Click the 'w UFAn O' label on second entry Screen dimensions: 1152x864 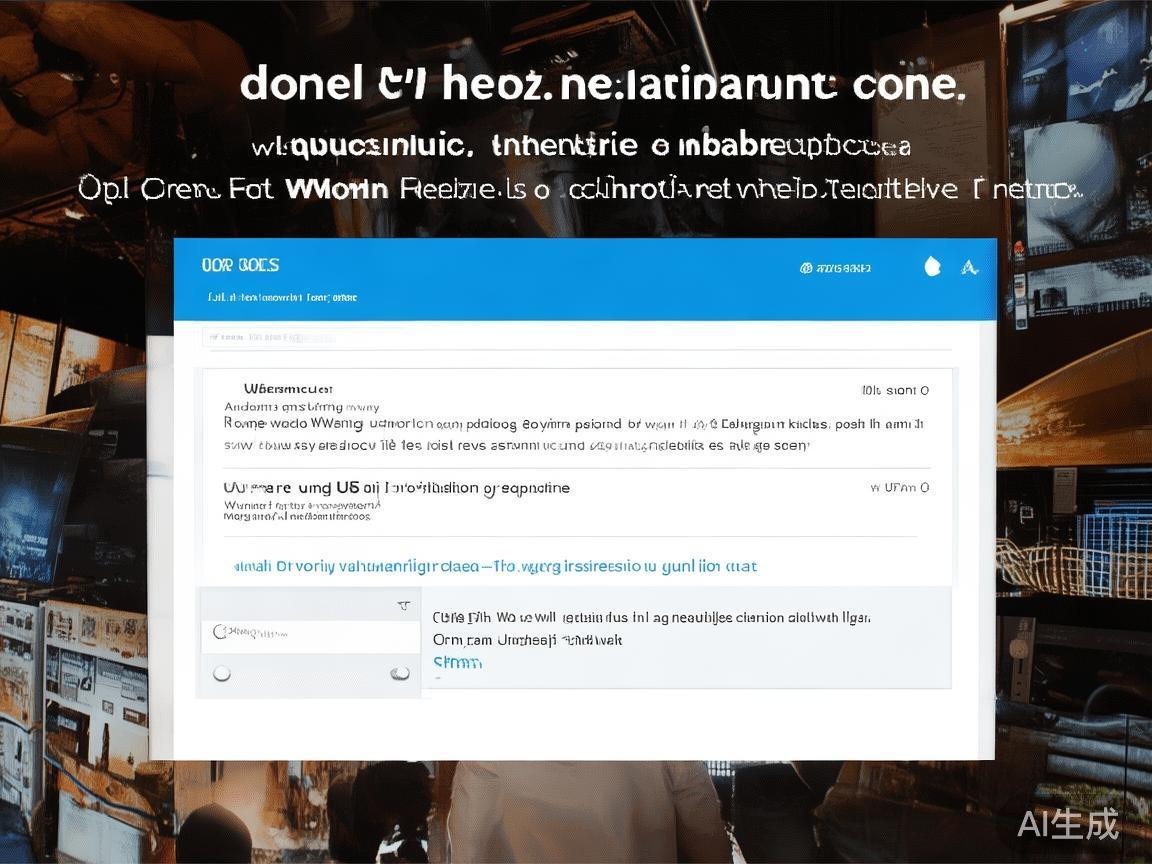point(899,487)
